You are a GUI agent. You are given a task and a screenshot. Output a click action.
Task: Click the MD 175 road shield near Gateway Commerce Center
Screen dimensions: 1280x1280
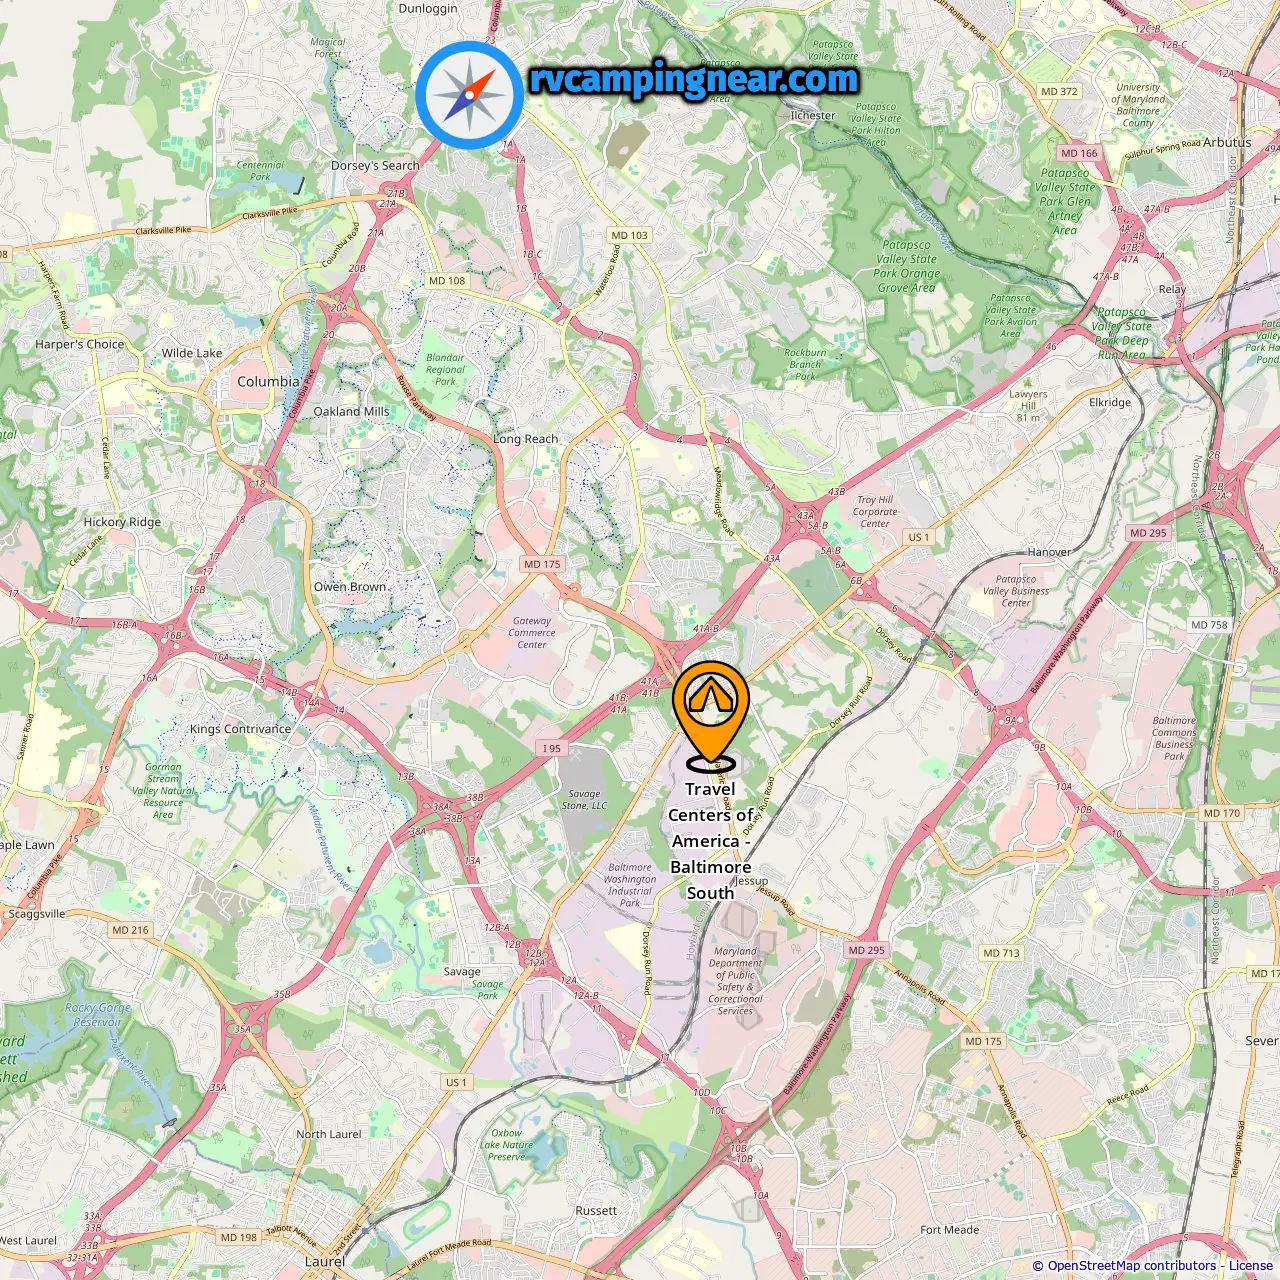543,564
